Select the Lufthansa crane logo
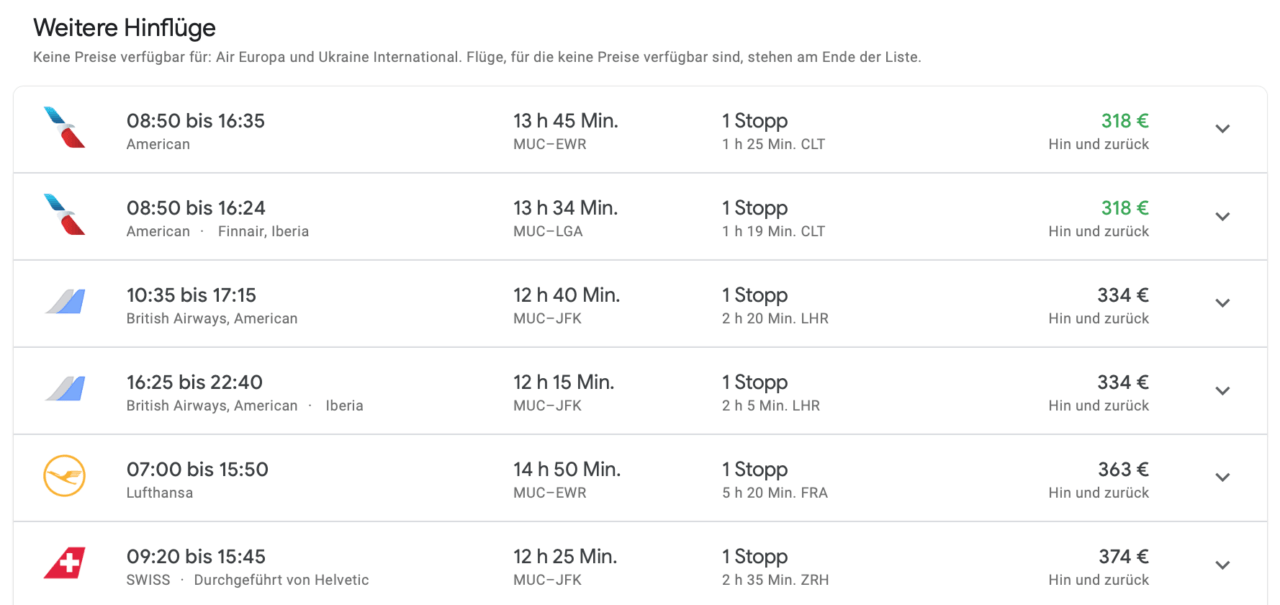Screen dimensions: 1280x605 tap(62, 477)
